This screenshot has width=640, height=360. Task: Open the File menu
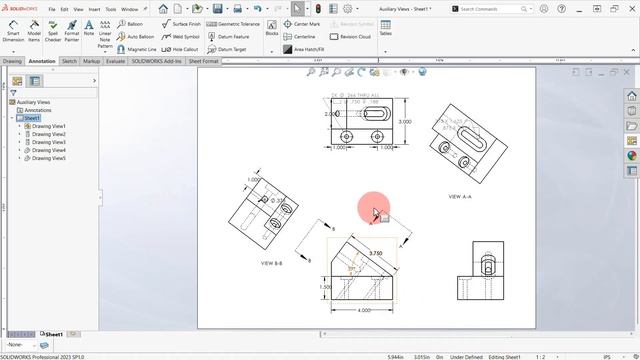coord(51,9)
